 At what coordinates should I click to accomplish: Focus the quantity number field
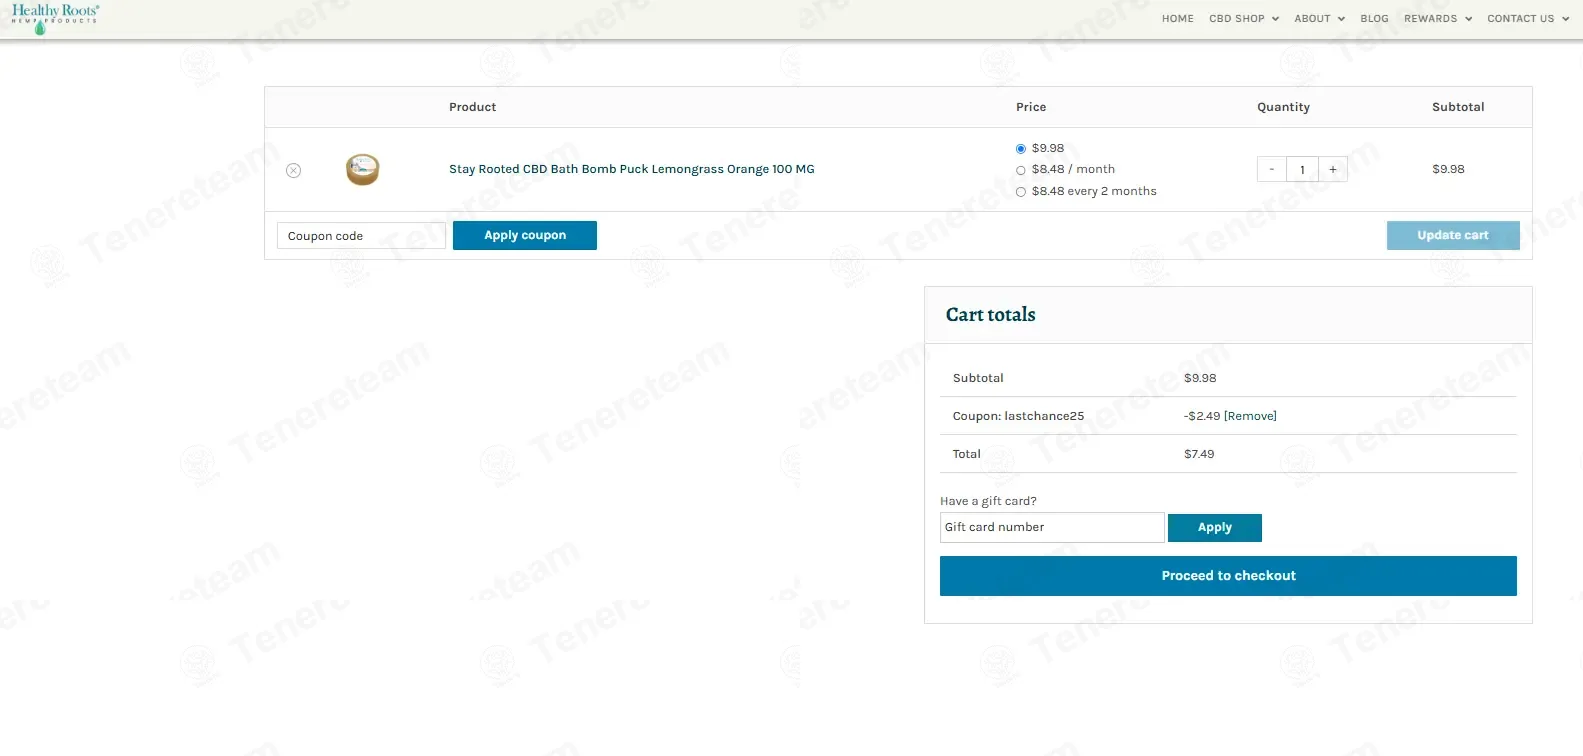point(1302,169)
